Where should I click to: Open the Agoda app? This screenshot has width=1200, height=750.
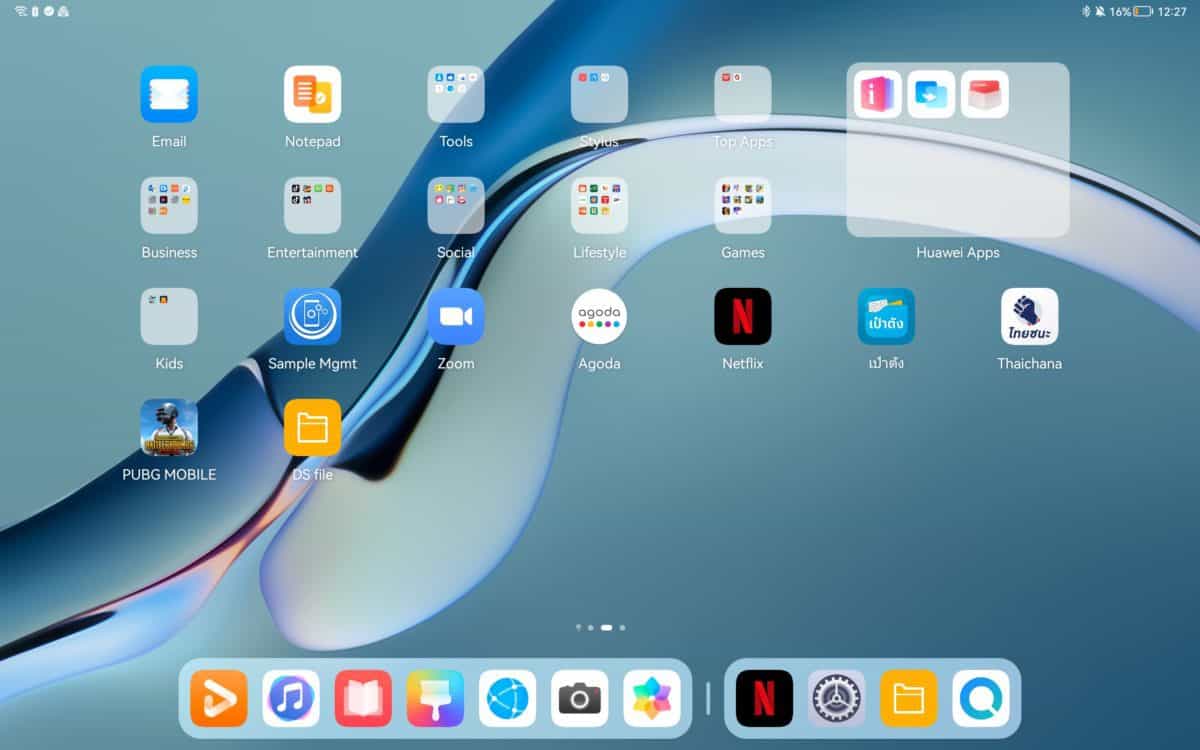599,316
